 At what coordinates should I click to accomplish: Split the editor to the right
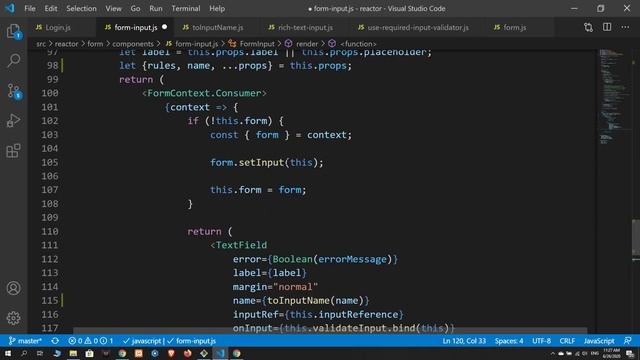[x=607, y=27]
